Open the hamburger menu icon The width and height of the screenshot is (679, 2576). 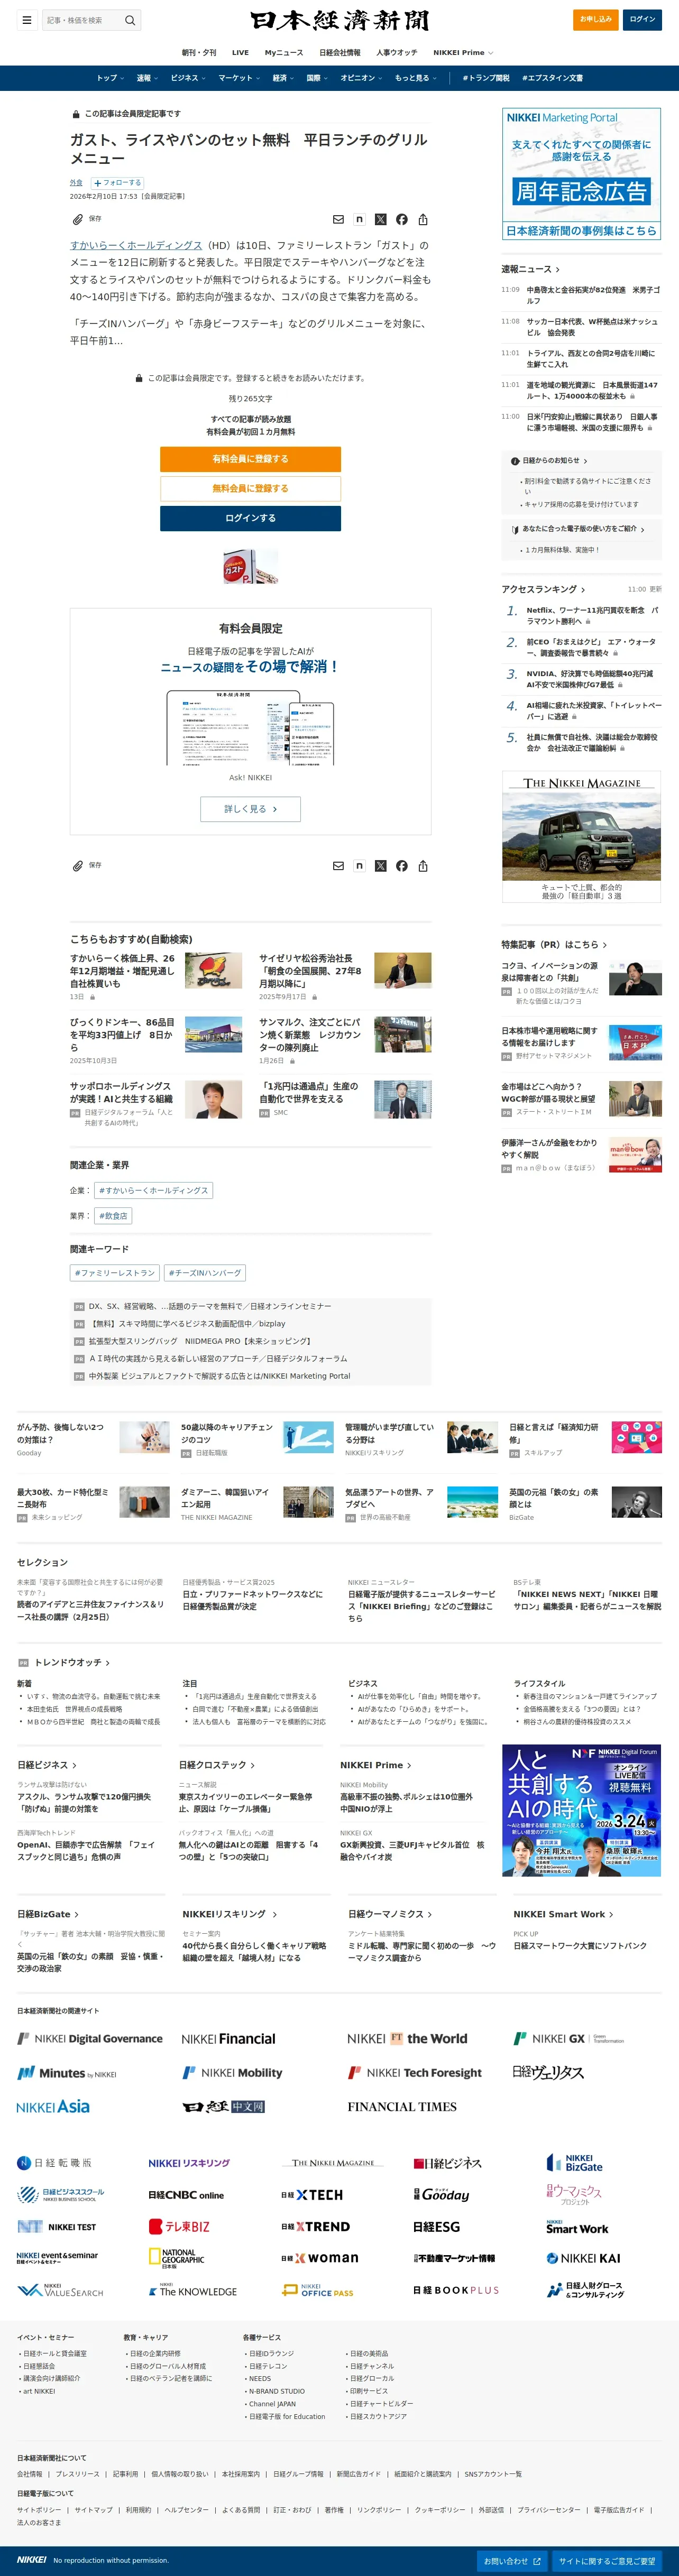point(27,20)
